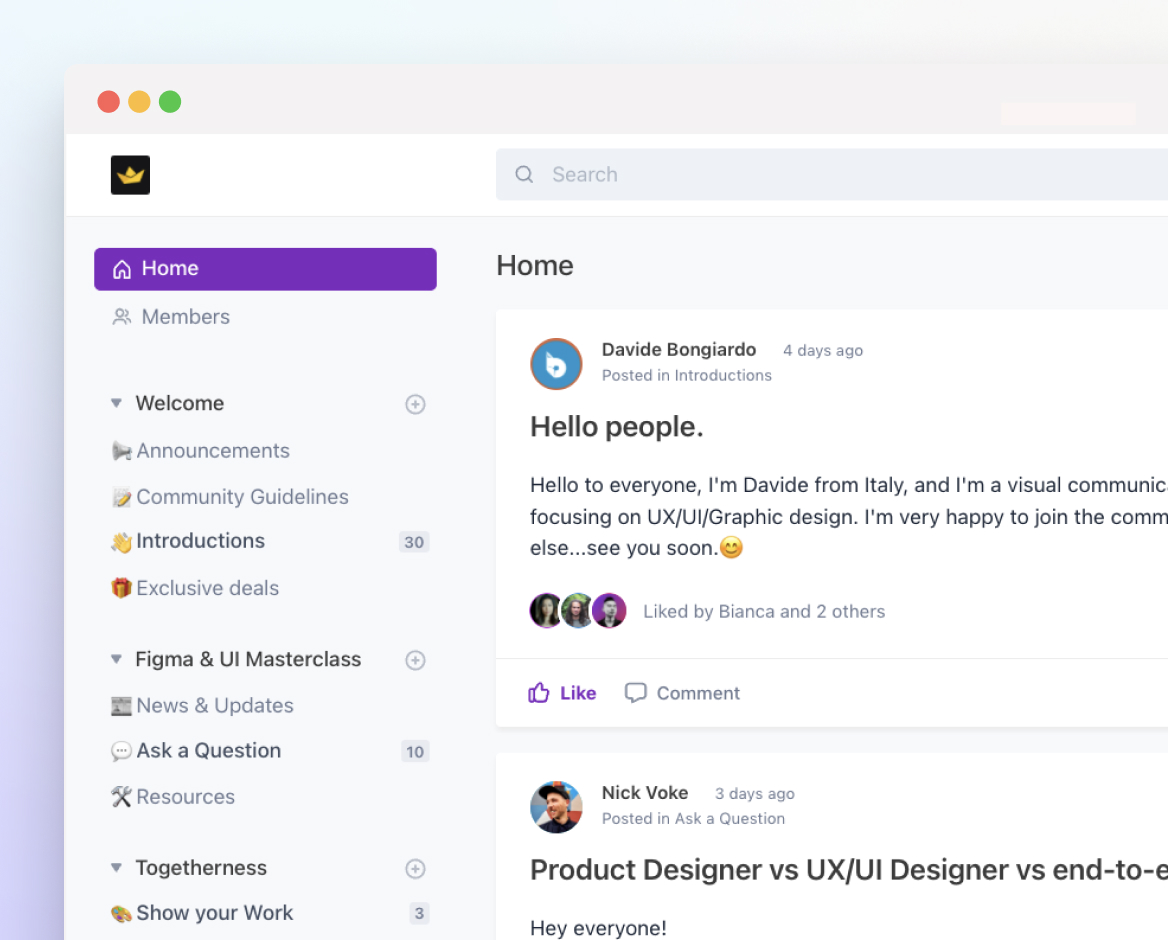This screenshot has height=940, width=1168.
Task: Open Nick Voke's profile name
Action: tap(645, 793)
